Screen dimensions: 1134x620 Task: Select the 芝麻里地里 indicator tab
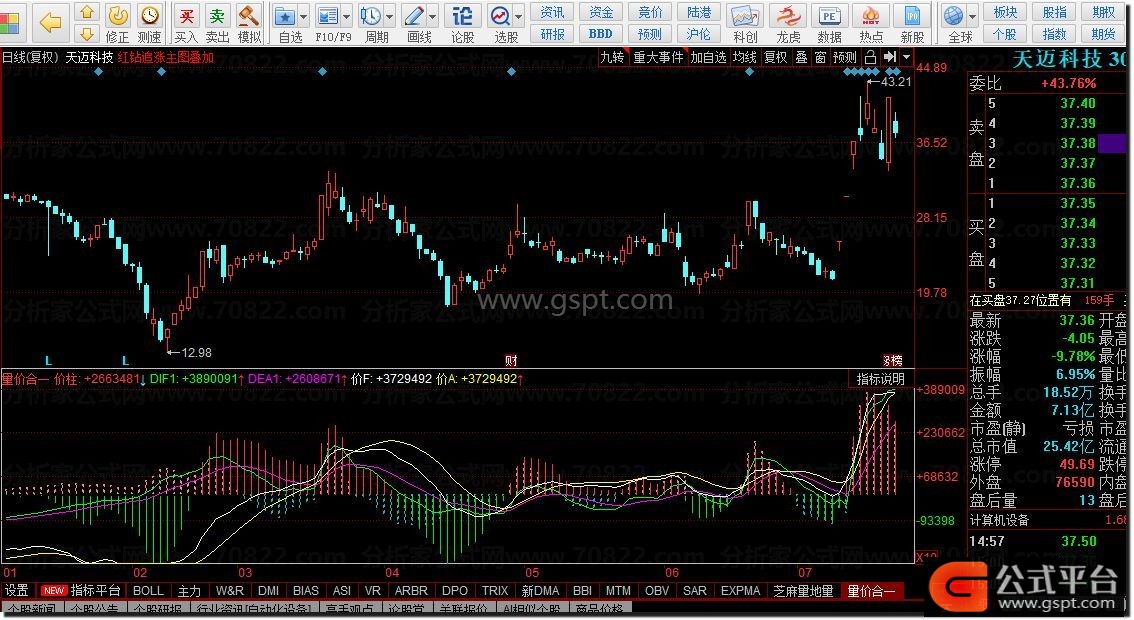[803, 591]
